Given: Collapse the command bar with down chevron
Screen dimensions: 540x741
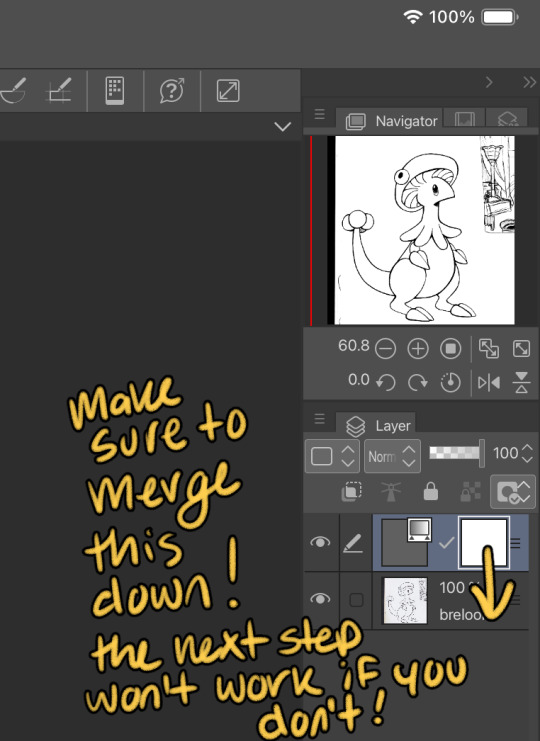Looking at the screenshot, I should pos(283,127).
